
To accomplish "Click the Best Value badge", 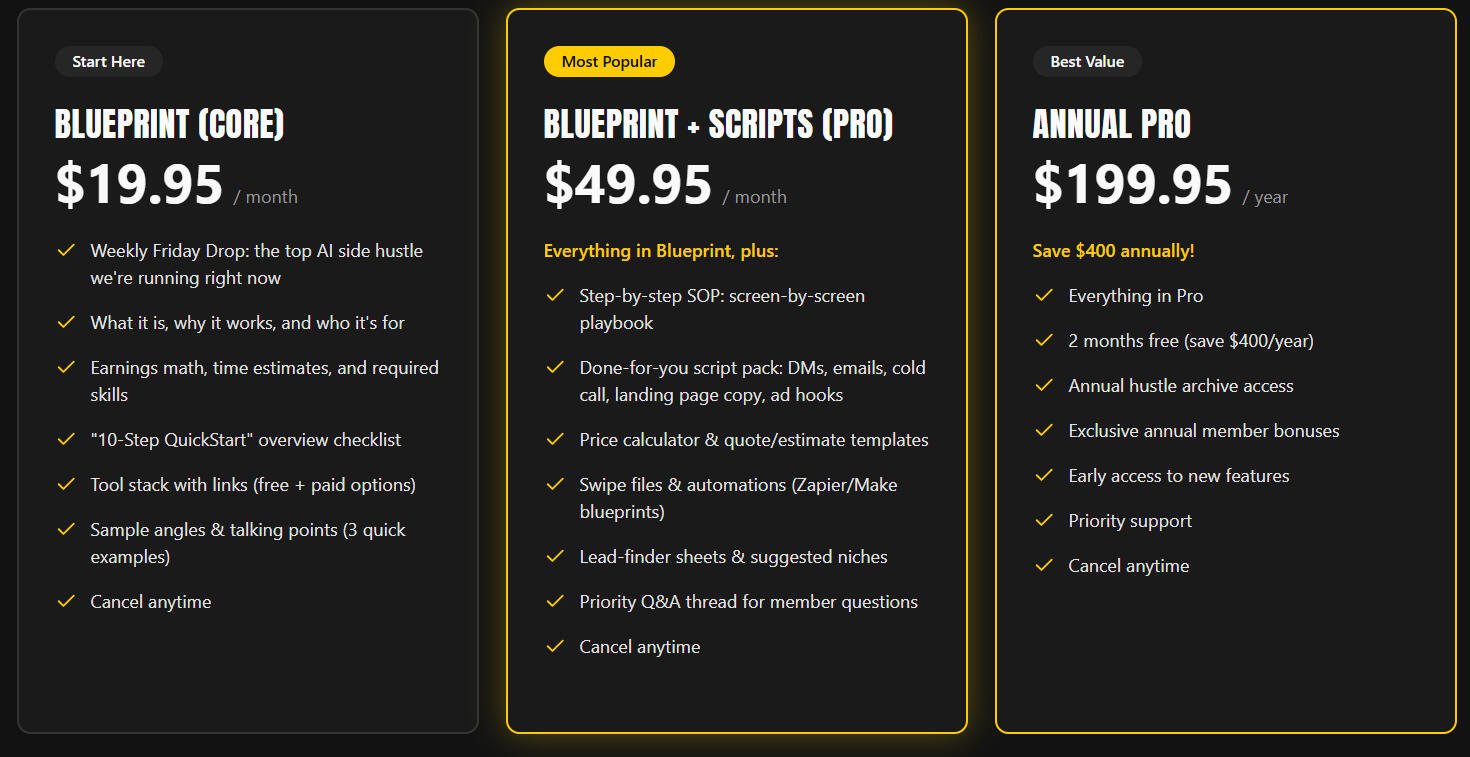I will (x=1087, y=62).
